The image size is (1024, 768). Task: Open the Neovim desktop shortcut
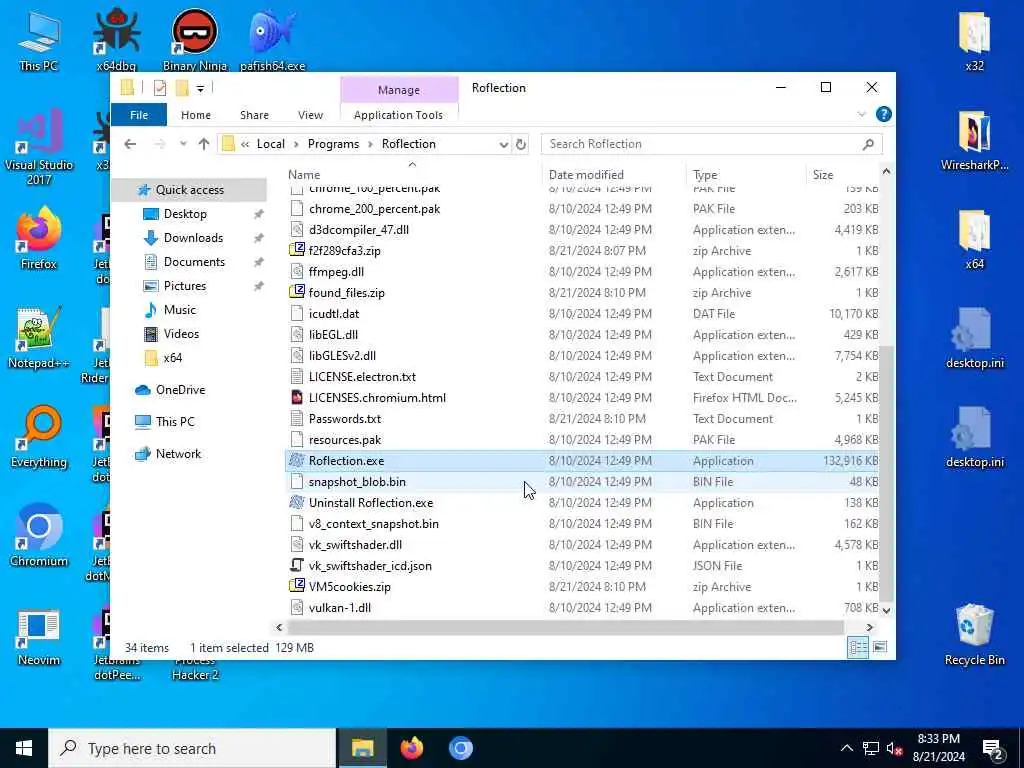tap(39, 637)
